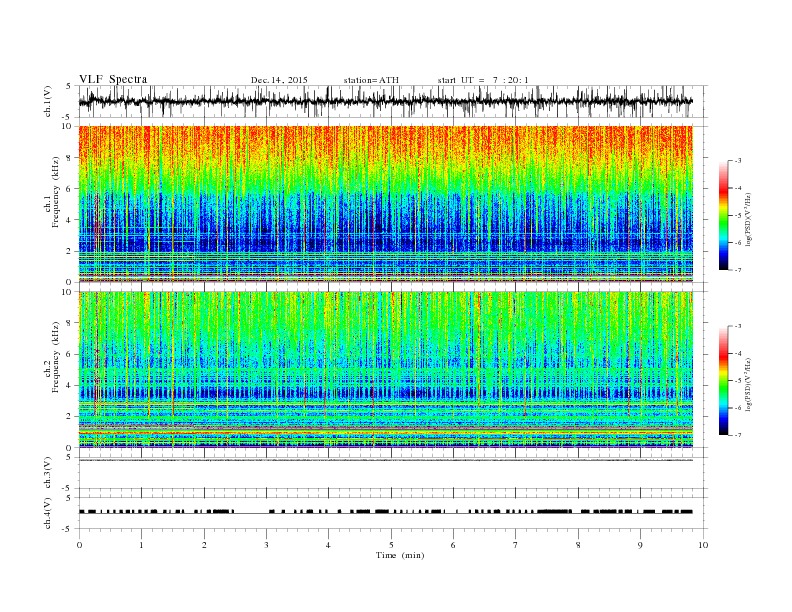The width and height of the screenshot is (792, 612).
Task: Click the "ch.1(V)" waveform axis label
Action: pos(48,101)
